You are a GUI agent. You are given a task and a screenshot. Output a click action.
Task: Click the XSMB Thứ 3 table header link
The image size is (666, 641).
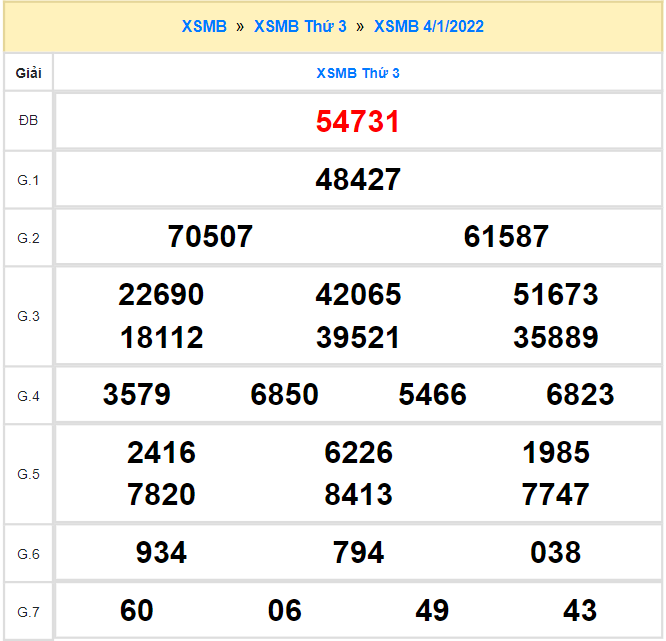[x=358, y=73]
